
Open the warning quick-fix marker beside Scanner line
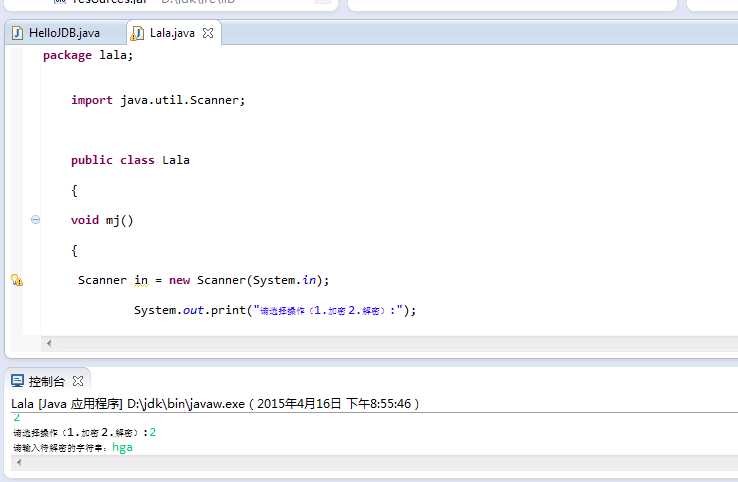pyautogui.click(x=16, y=280)
